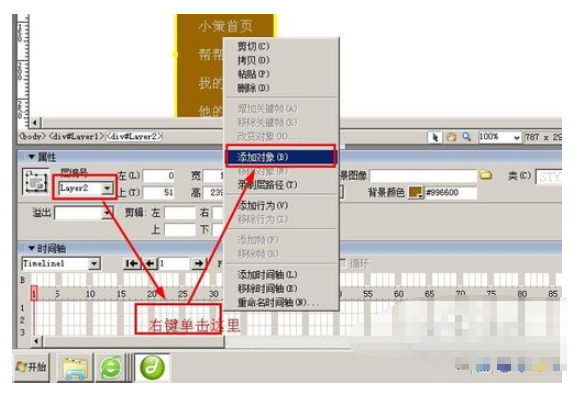
Task: Click the Windows 开始 start button
Action: [31, 367]
